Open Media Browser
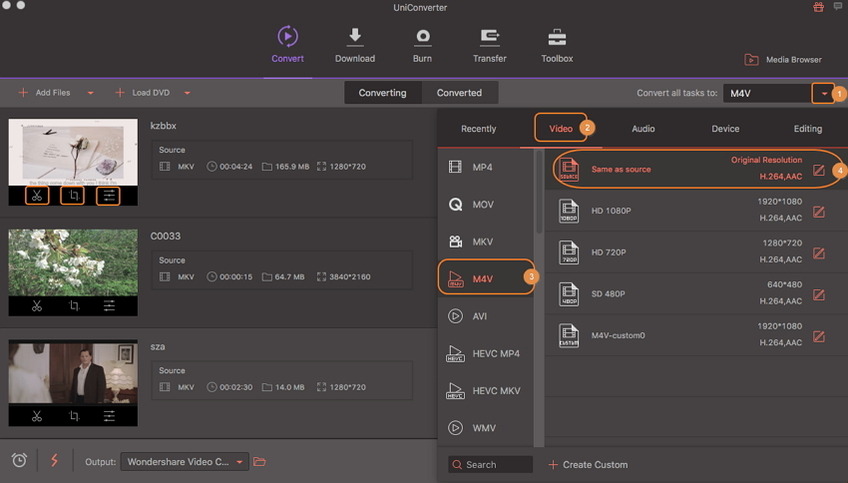Viewport: 848px width, 483px height. pos(783,60)
